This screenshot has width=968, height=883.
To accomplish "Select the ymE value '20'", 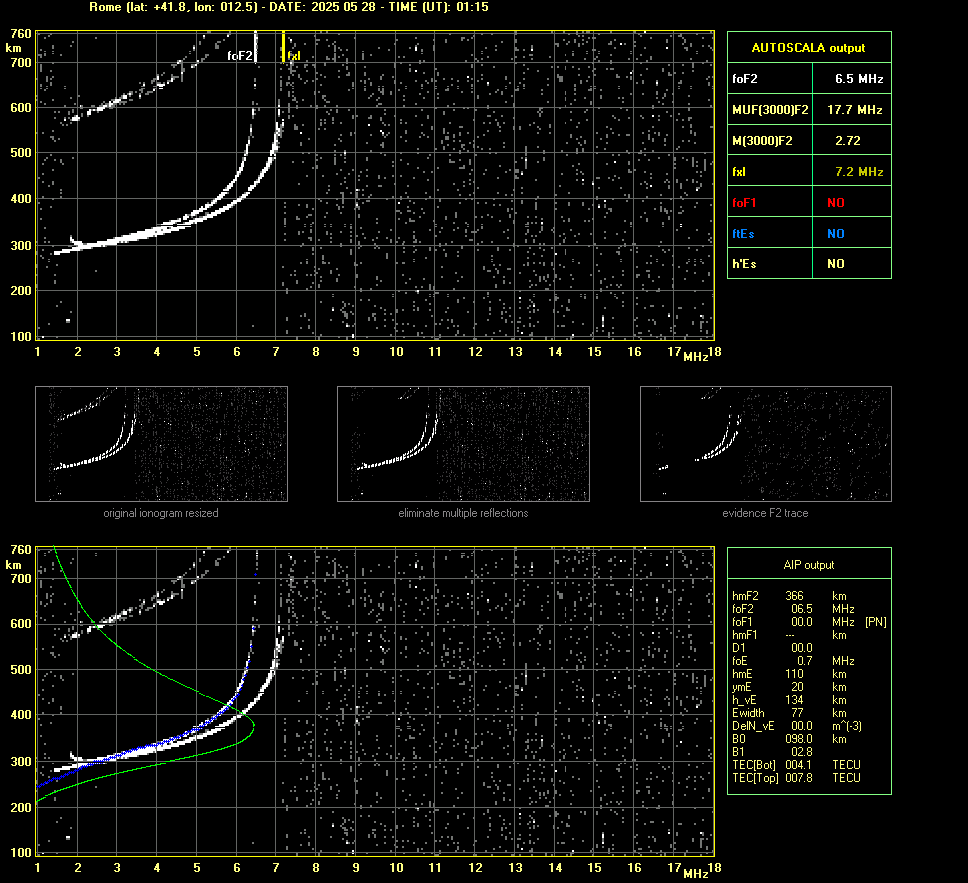I will (x=797, y=687).
